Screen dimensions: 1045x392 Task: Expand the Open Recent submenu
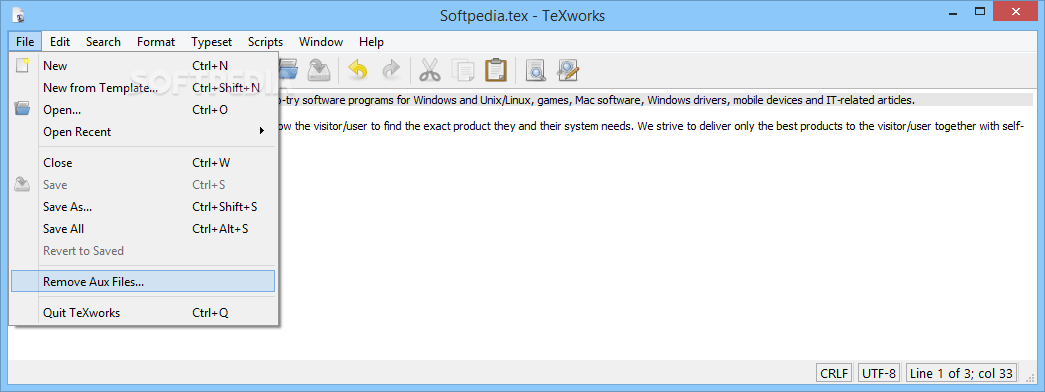coord(143,131)
